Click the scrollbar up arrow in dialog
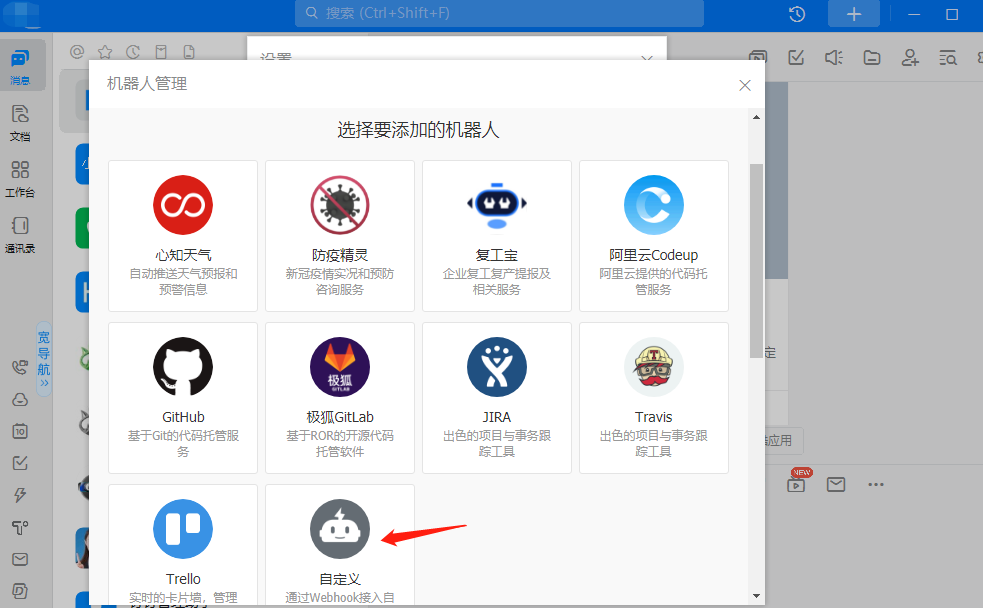 756,117
